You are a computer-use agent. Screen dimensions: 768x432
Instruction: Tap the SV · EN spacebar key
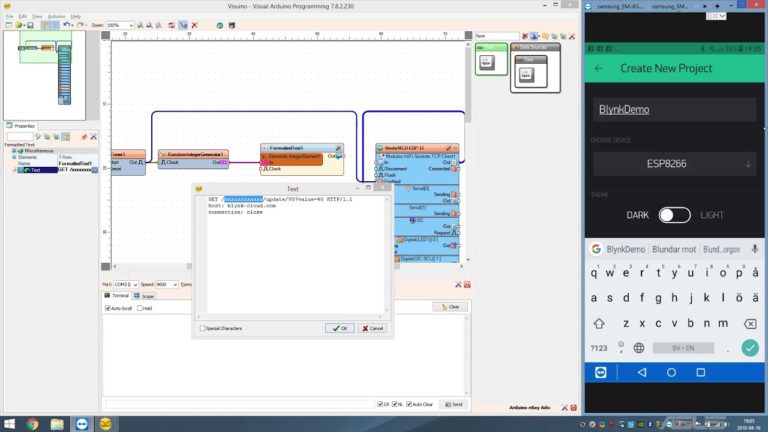(x=683, y=348)
